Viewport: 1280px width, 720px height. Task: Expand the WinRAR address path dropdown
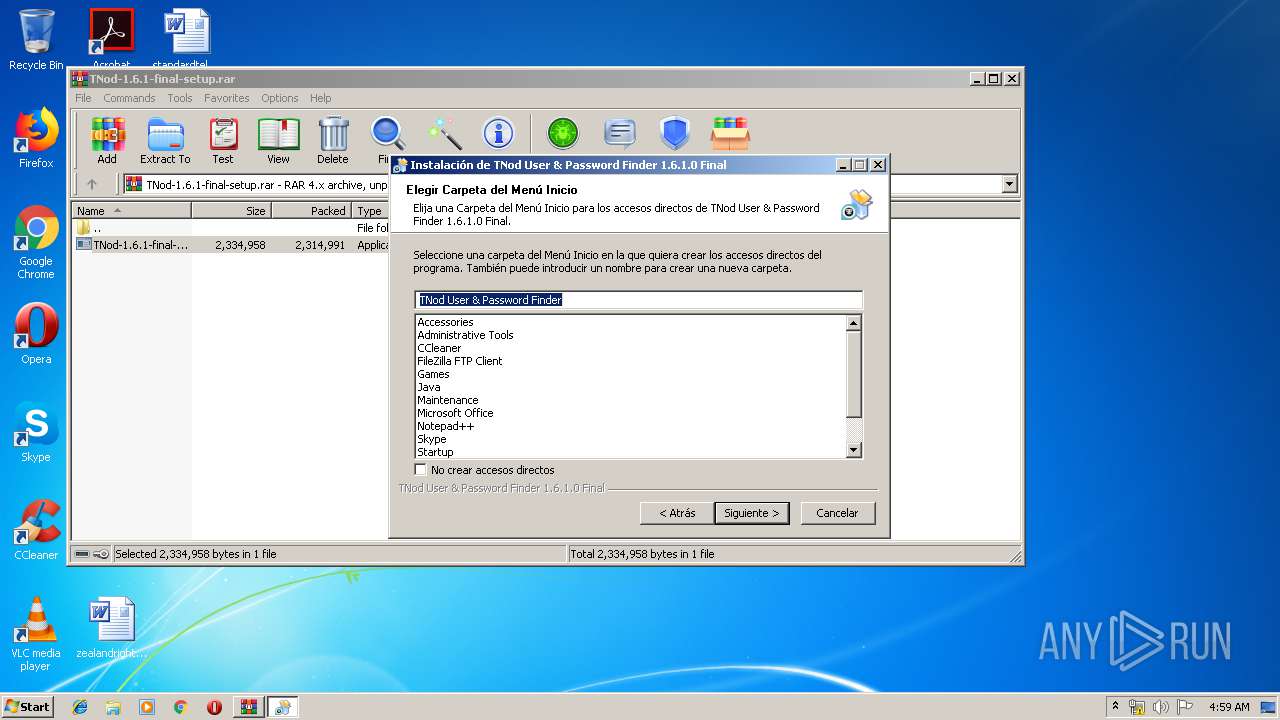pyautogui.click(x=1009, y=184)
